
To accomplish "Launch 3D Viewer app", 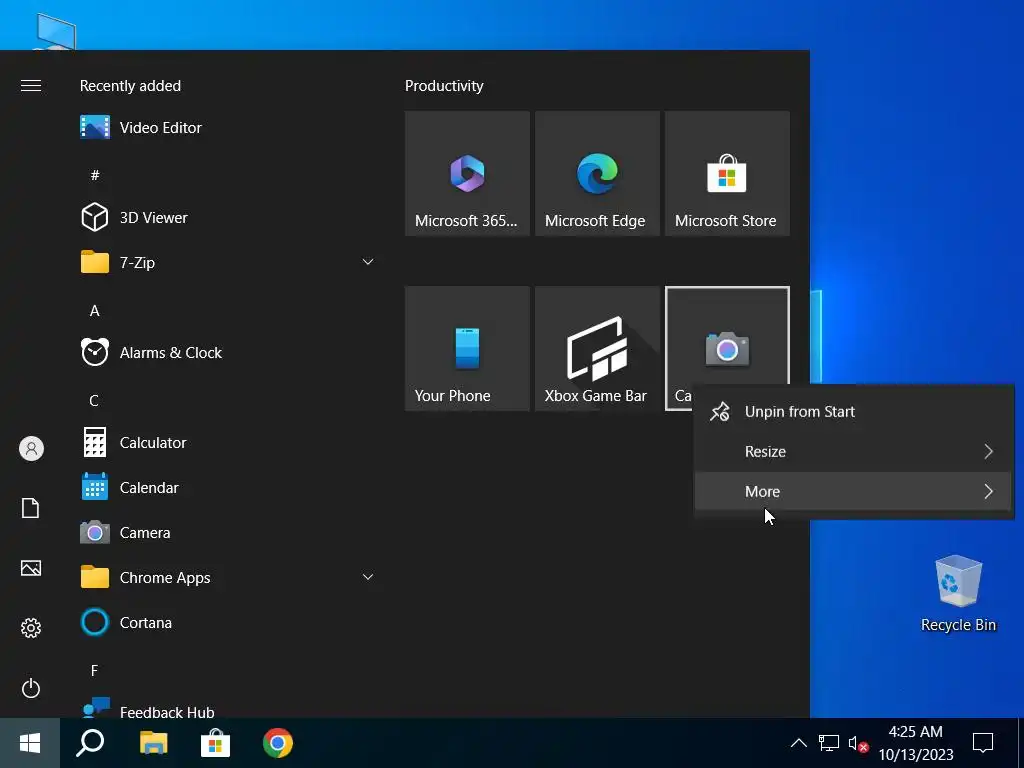I will click(227, 217).
